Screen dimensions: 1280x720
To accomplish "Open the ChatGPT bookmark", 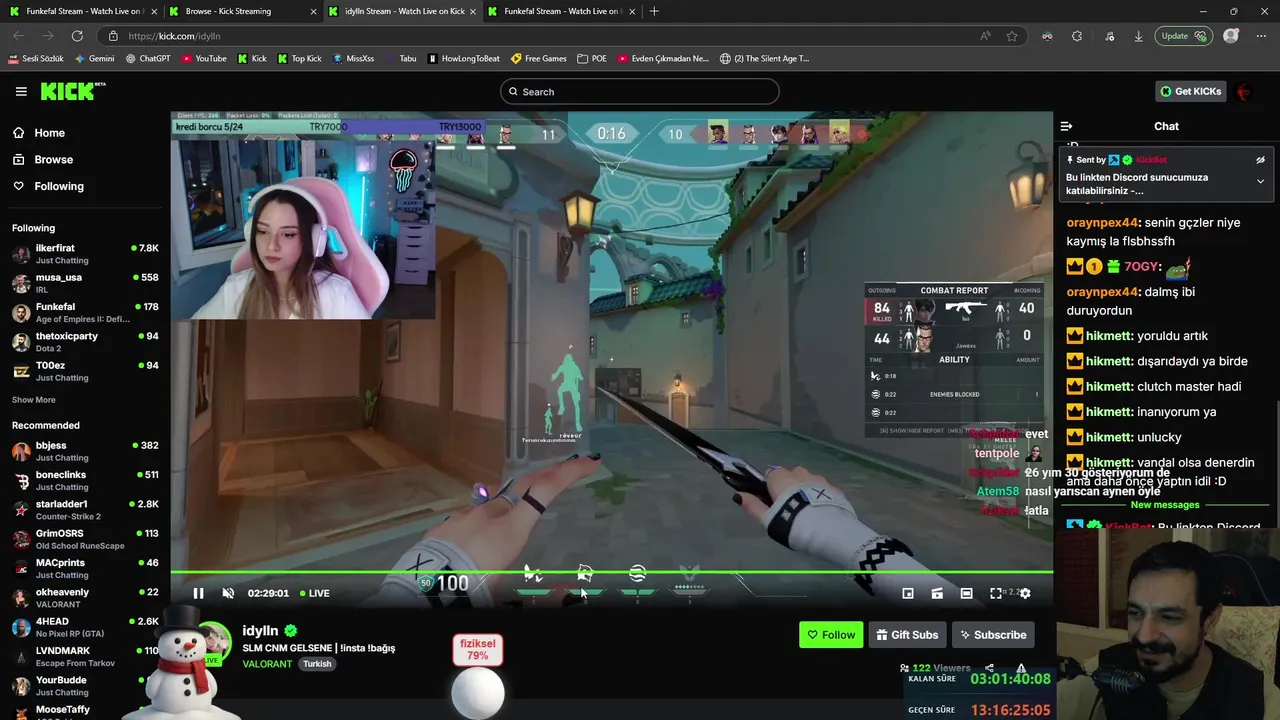I will [x=148, y=58].
